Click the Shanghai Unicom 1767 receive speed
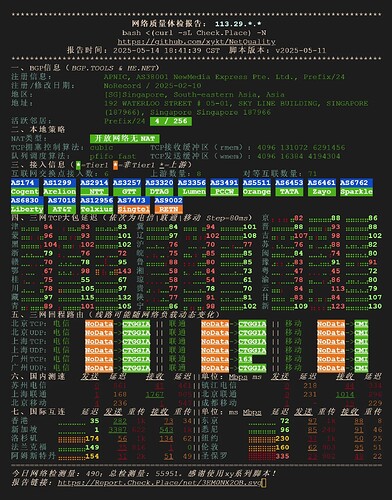 point(155,394)
